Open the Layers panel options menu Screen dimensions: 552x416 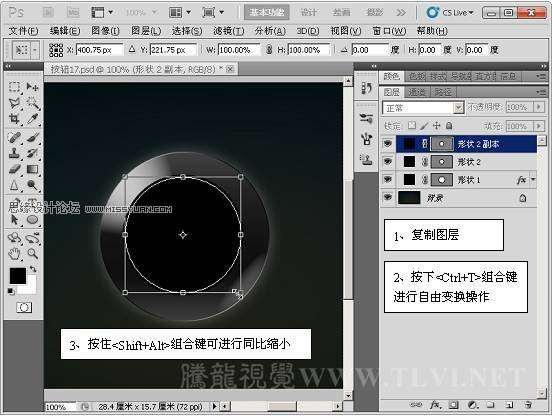tap(540, 92)
